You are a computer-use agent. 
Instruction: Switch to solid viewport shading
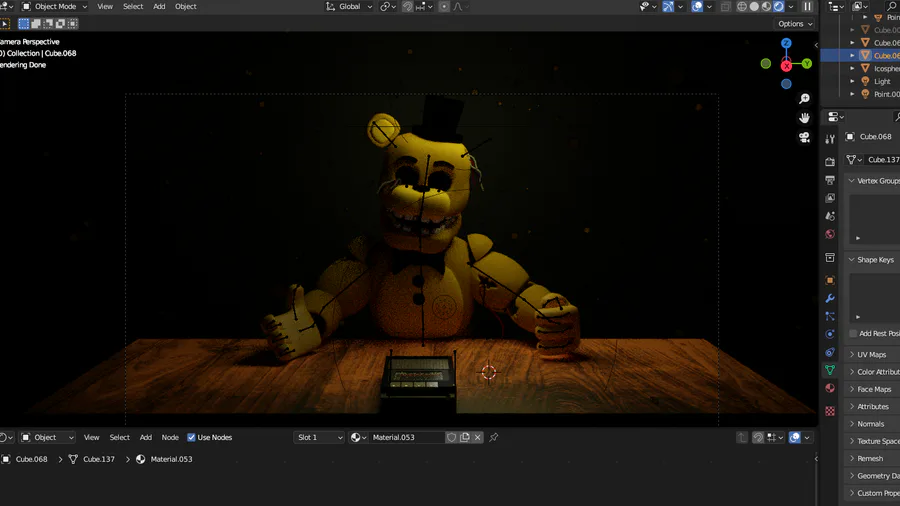pos(754,6)
